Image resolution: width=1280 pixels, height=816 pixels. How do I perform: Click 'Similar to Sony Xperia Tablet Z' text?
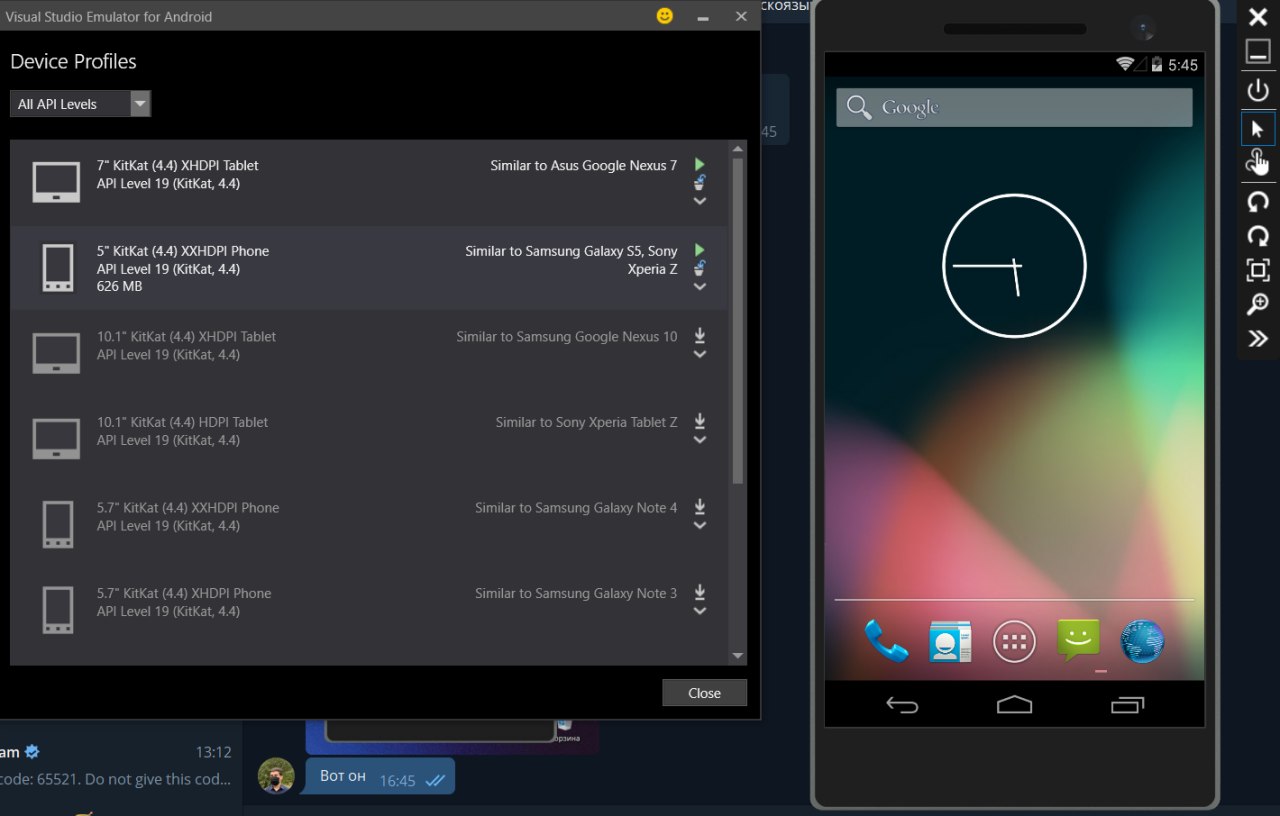(586, 422)
